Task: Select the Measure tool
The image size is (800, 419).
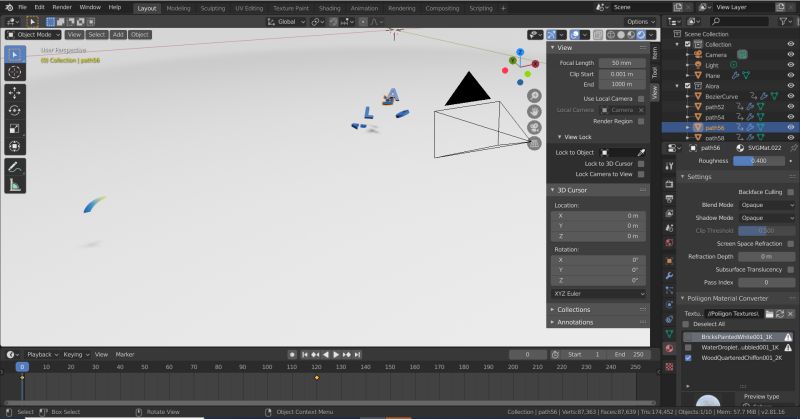Action: pyautogui.click(x=15, y=185)
